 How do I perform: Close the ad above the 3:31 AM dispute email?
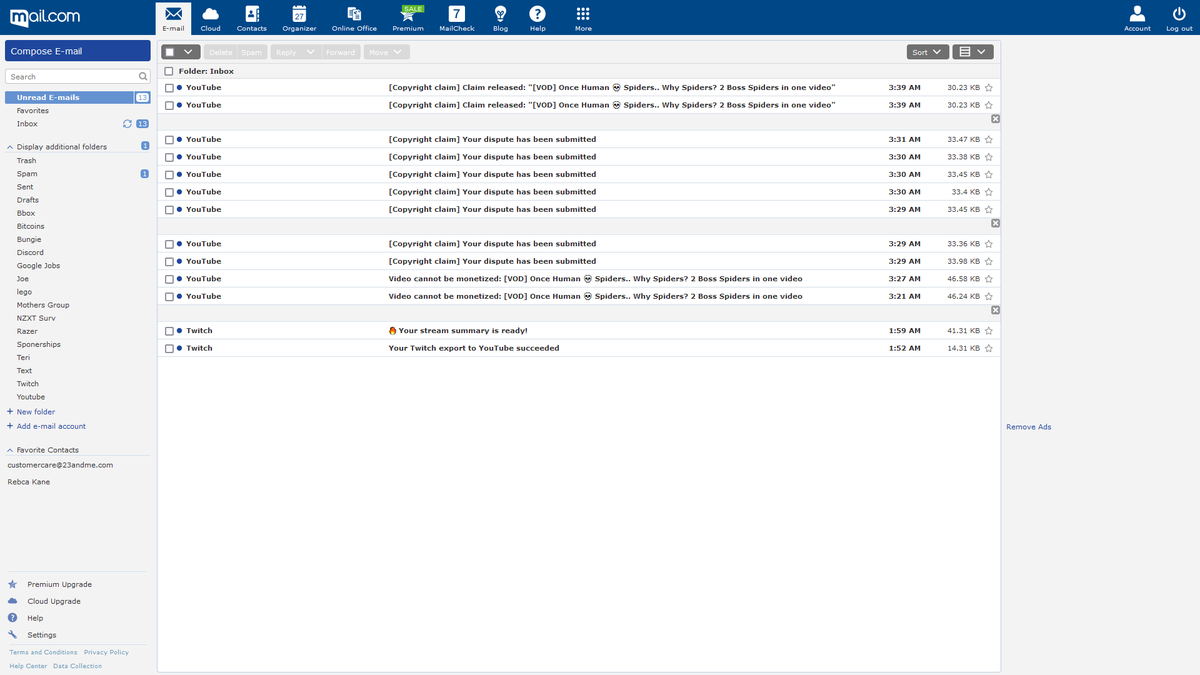pyautogui.click(x=995, y=119)
